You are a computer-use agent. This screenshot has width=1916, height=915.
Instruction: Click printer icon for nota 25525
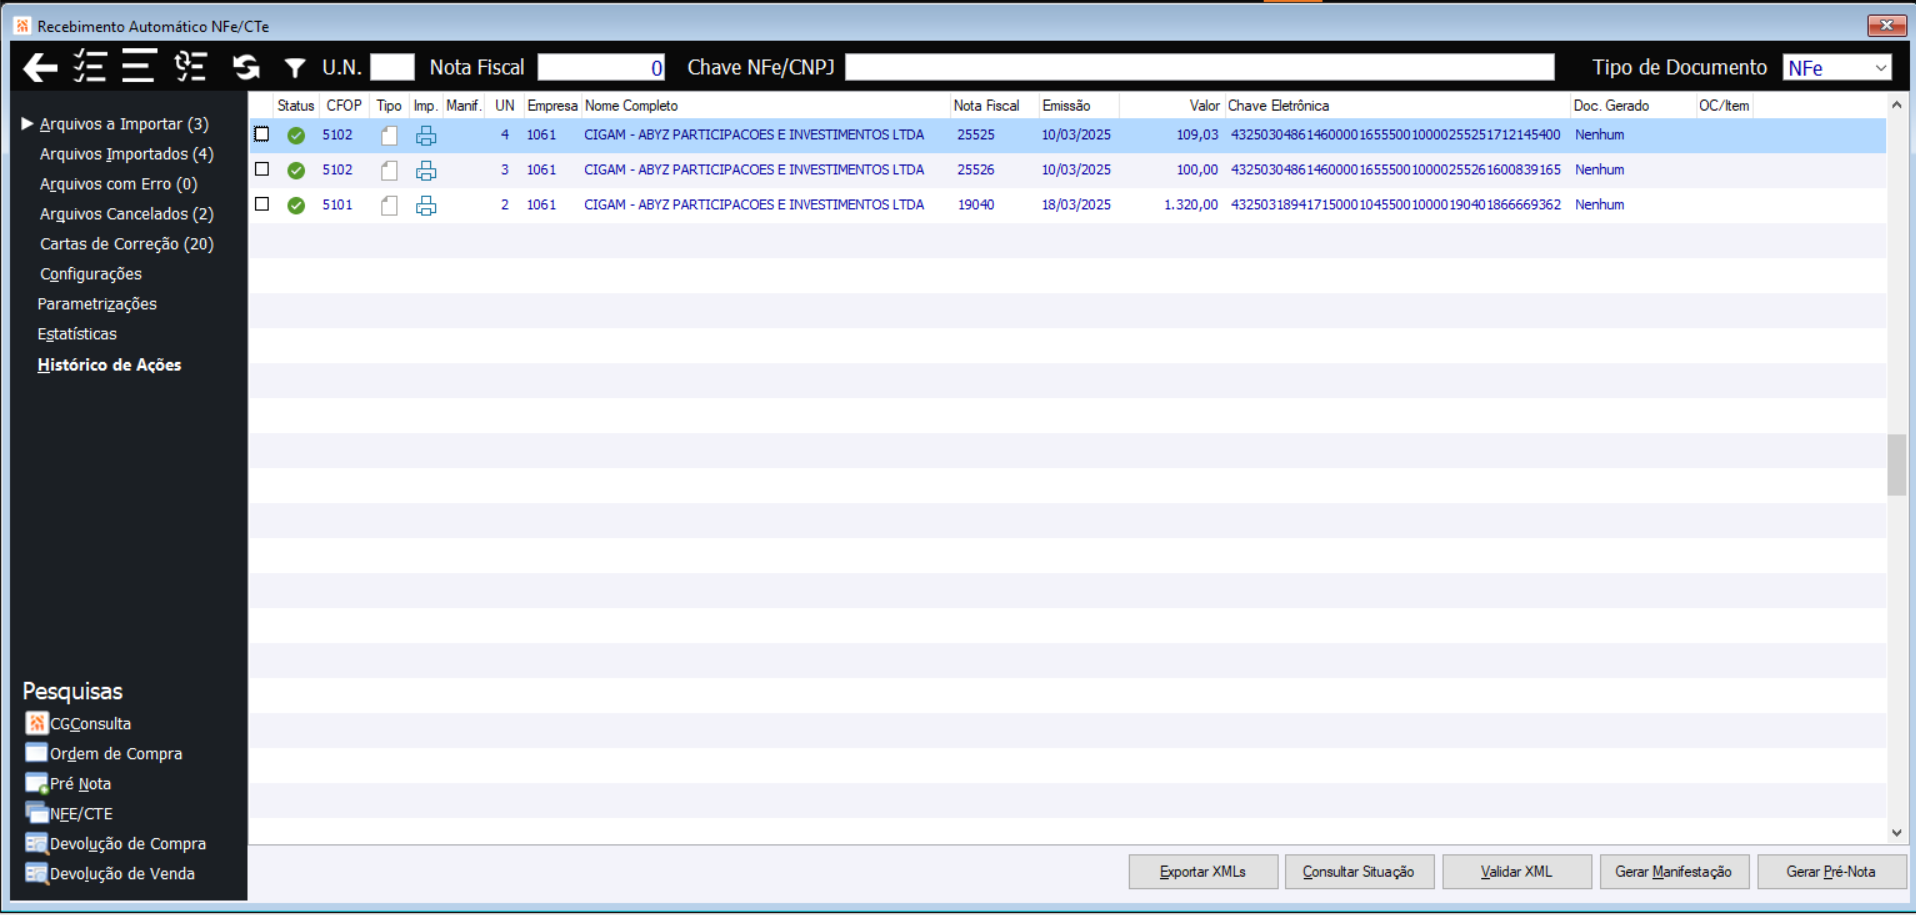tap(426, 135)
